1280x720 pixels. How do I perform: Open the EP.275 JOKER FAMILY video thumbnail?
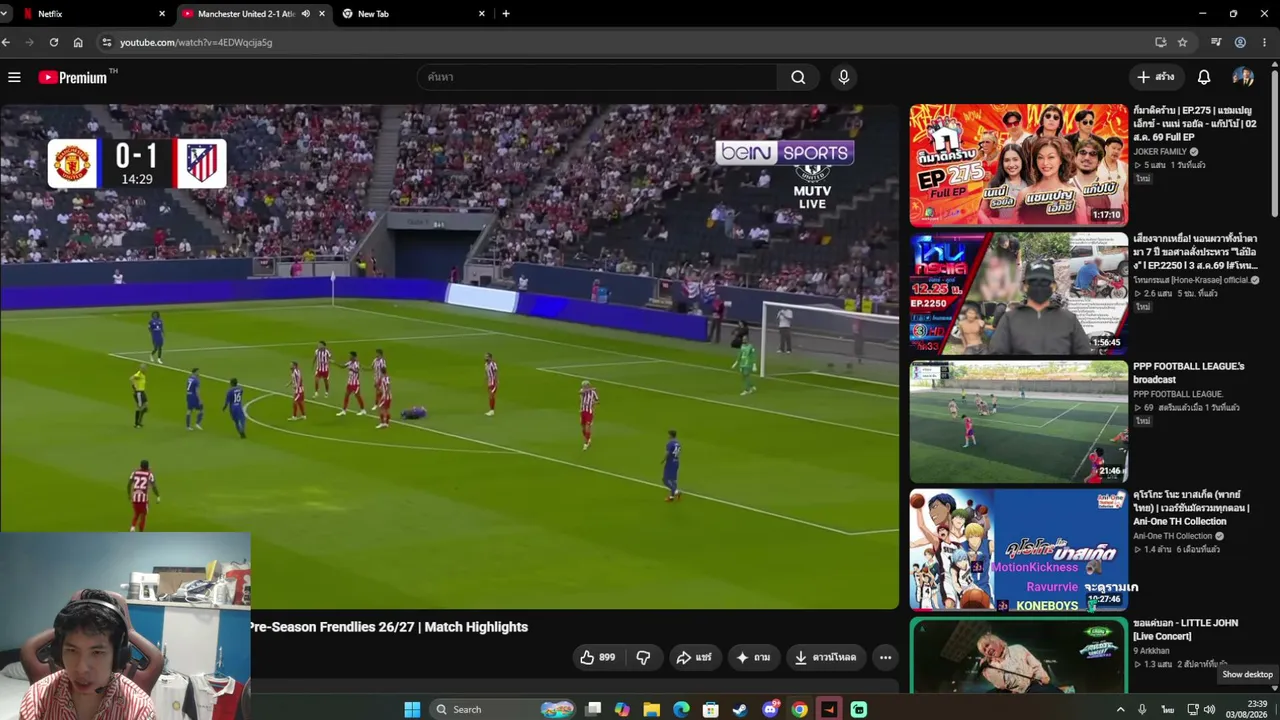tap(1018, 165)
